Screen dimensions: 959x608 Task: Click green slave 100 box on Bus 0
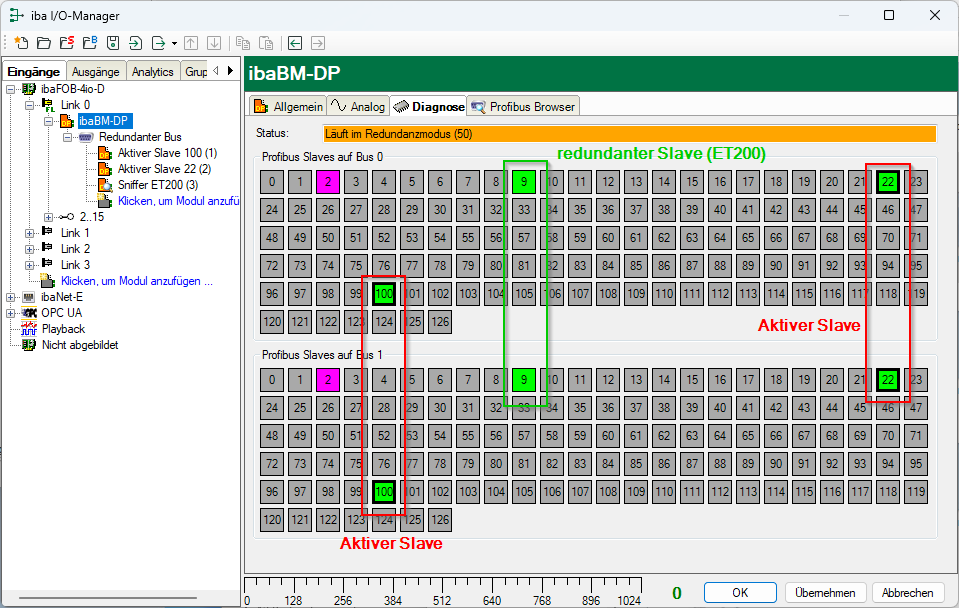pyautogui.click(x=384, y=294)
